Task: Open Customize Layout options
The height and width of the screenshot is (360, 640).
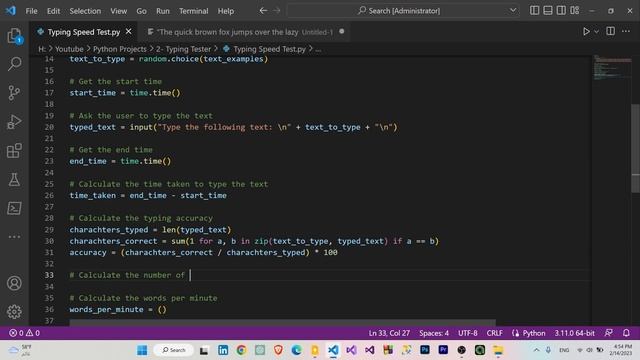Action: point(575,11)
